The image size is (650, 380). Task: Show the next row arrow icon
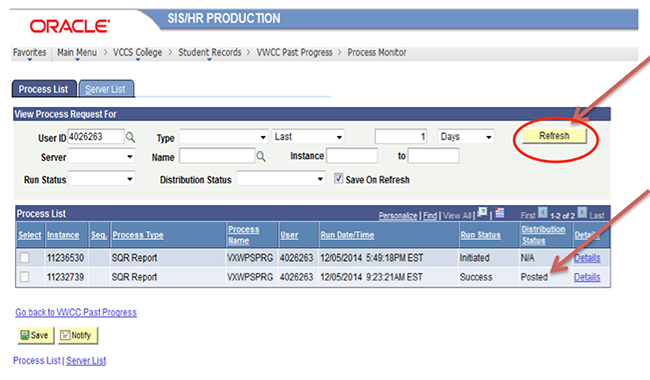pos(582,213)
